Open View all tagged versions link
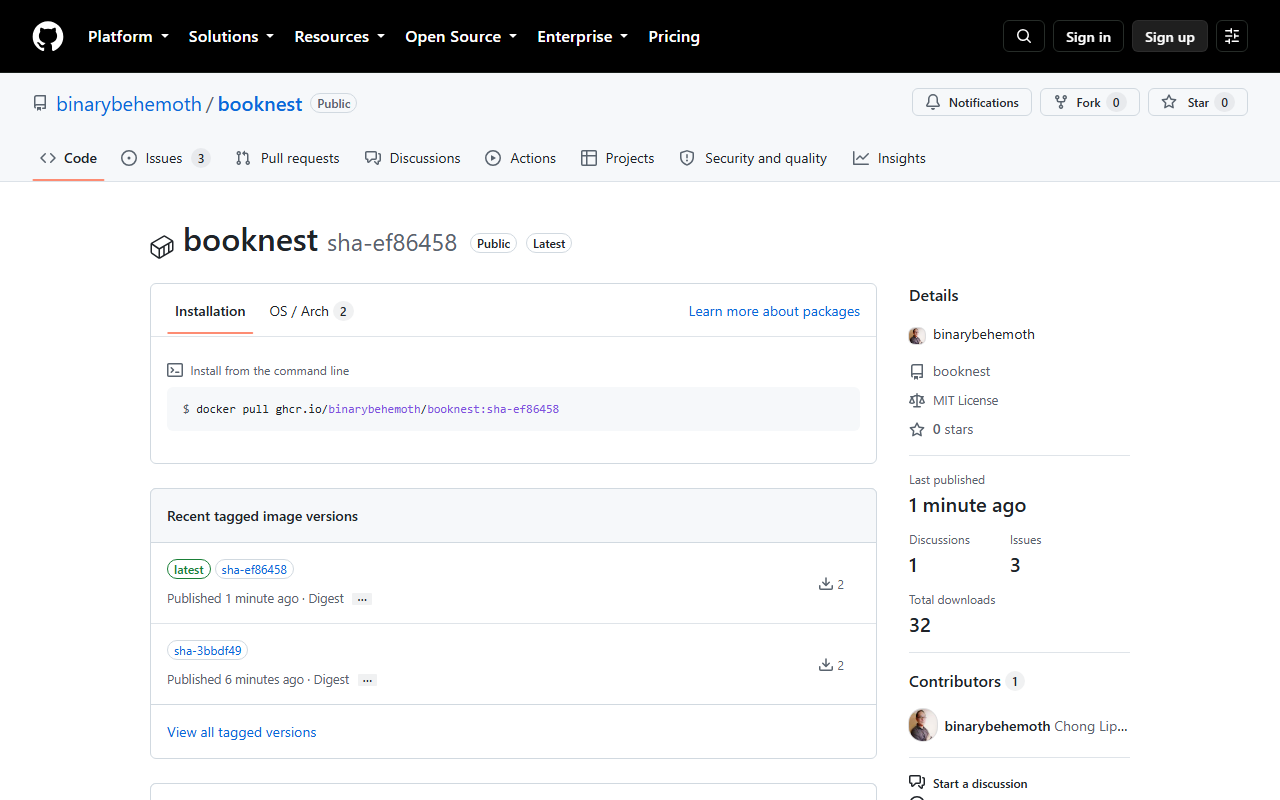1280x800 pixels. pyautogui.click(x=242, y=732)
